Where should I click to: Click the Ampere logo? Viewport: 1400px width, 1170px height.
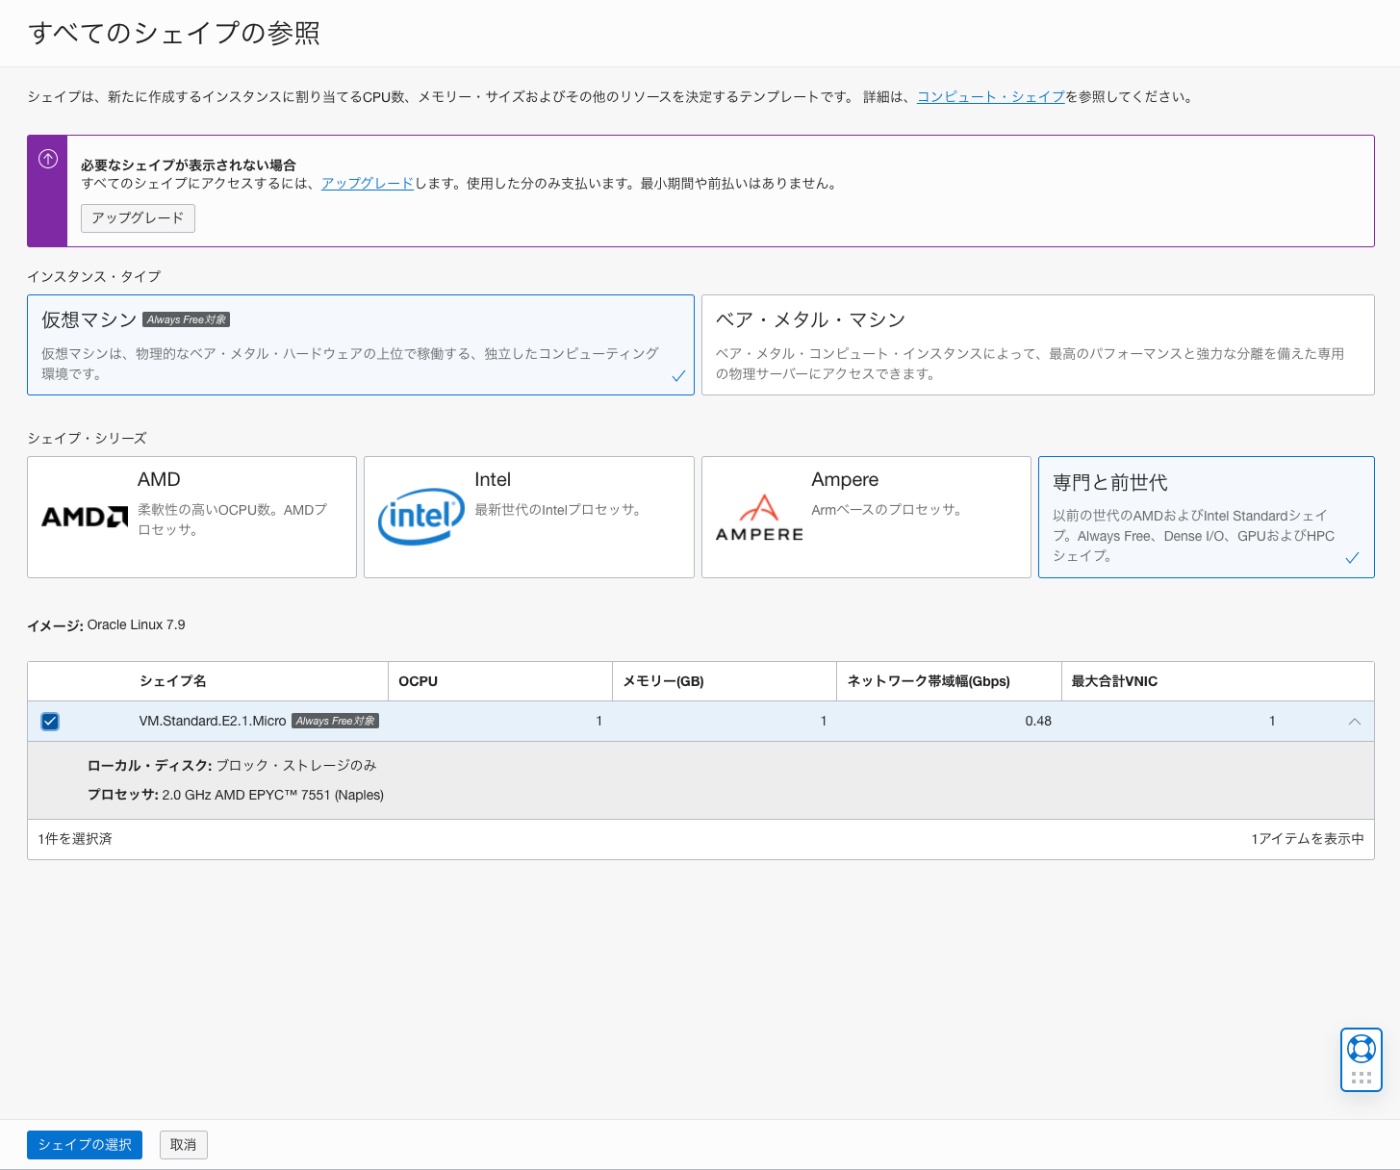759,518
